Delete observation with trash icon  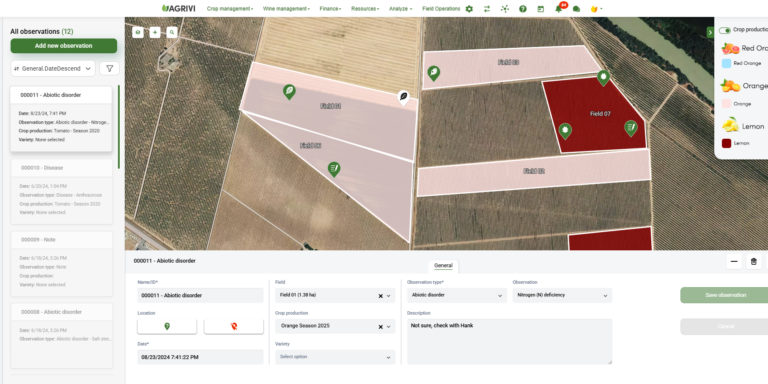(754, 262)
